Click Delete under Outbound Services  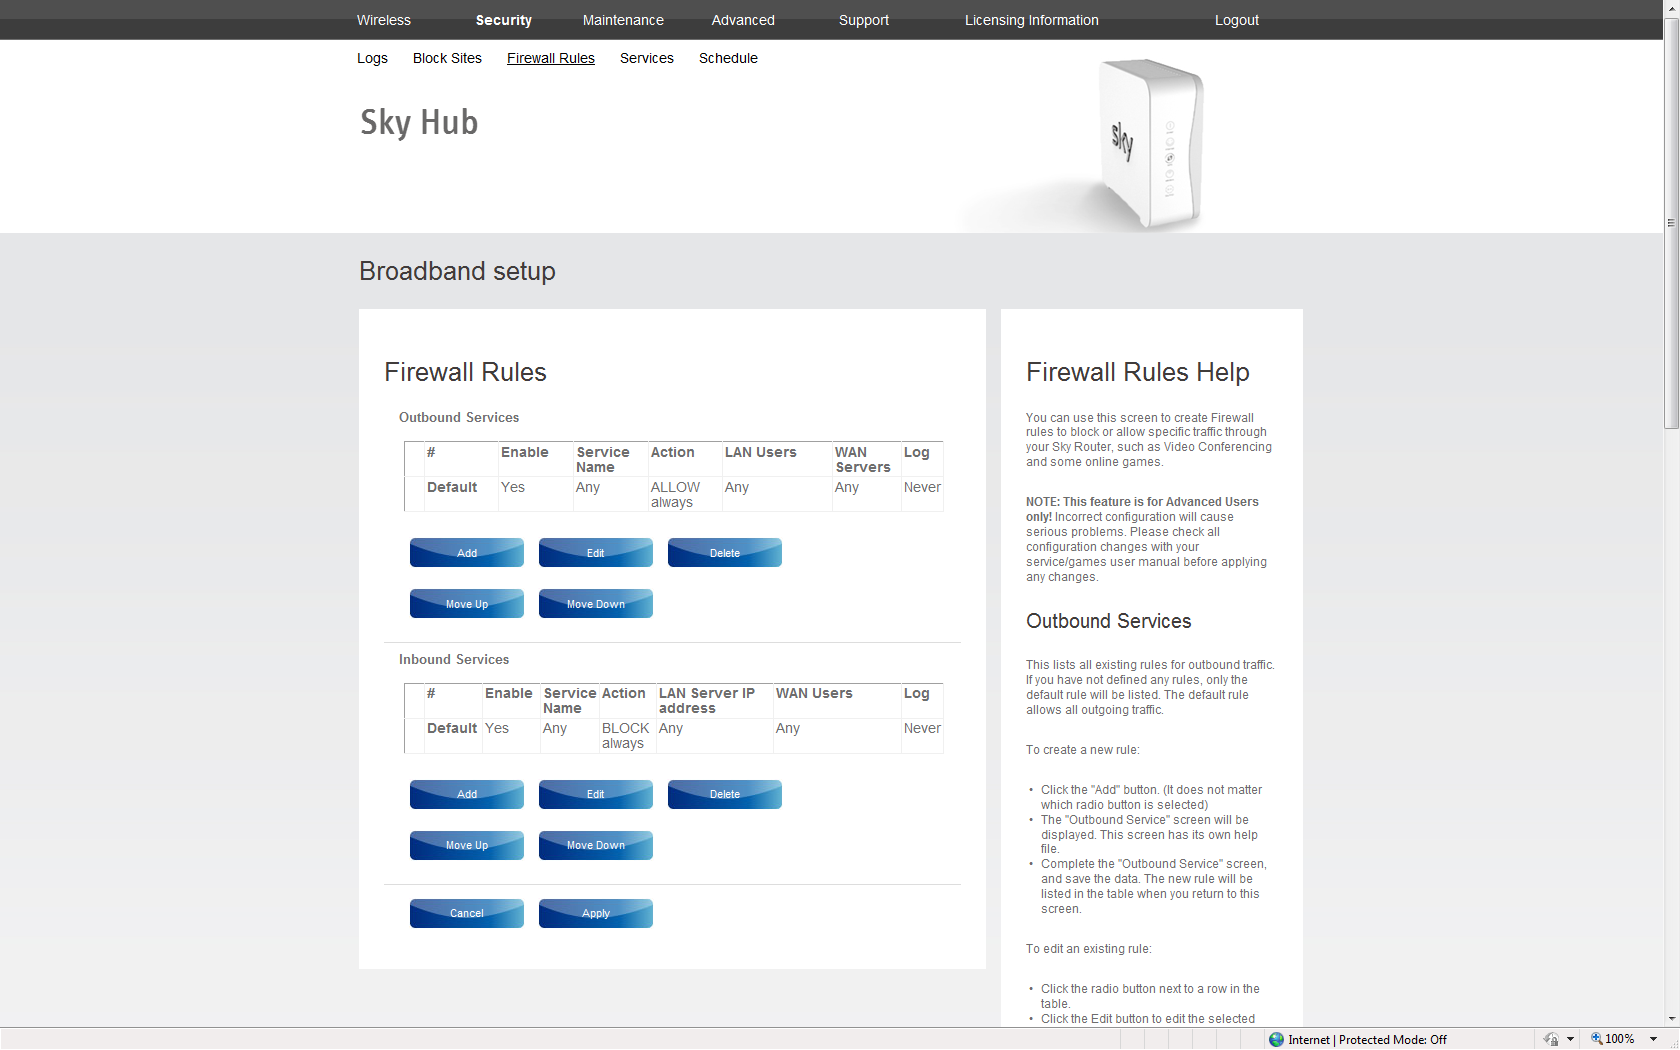click(x=725, y=553)
